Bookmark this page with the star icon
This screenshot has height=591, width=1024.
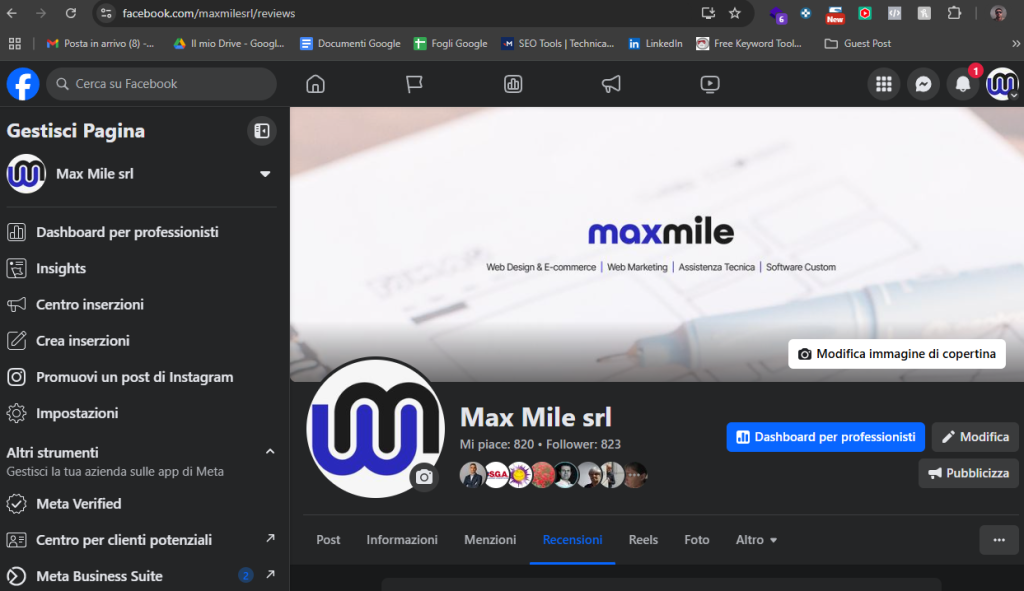click(x=735, y=13)
